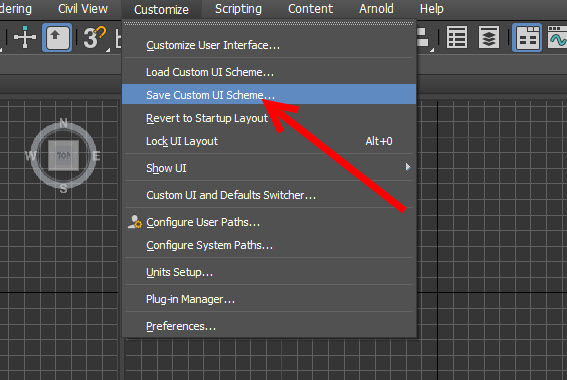Open the Align tool flyout icon
Image resolution: width=567 pixels, height=380 pixels.
click(x=424, y=37)
